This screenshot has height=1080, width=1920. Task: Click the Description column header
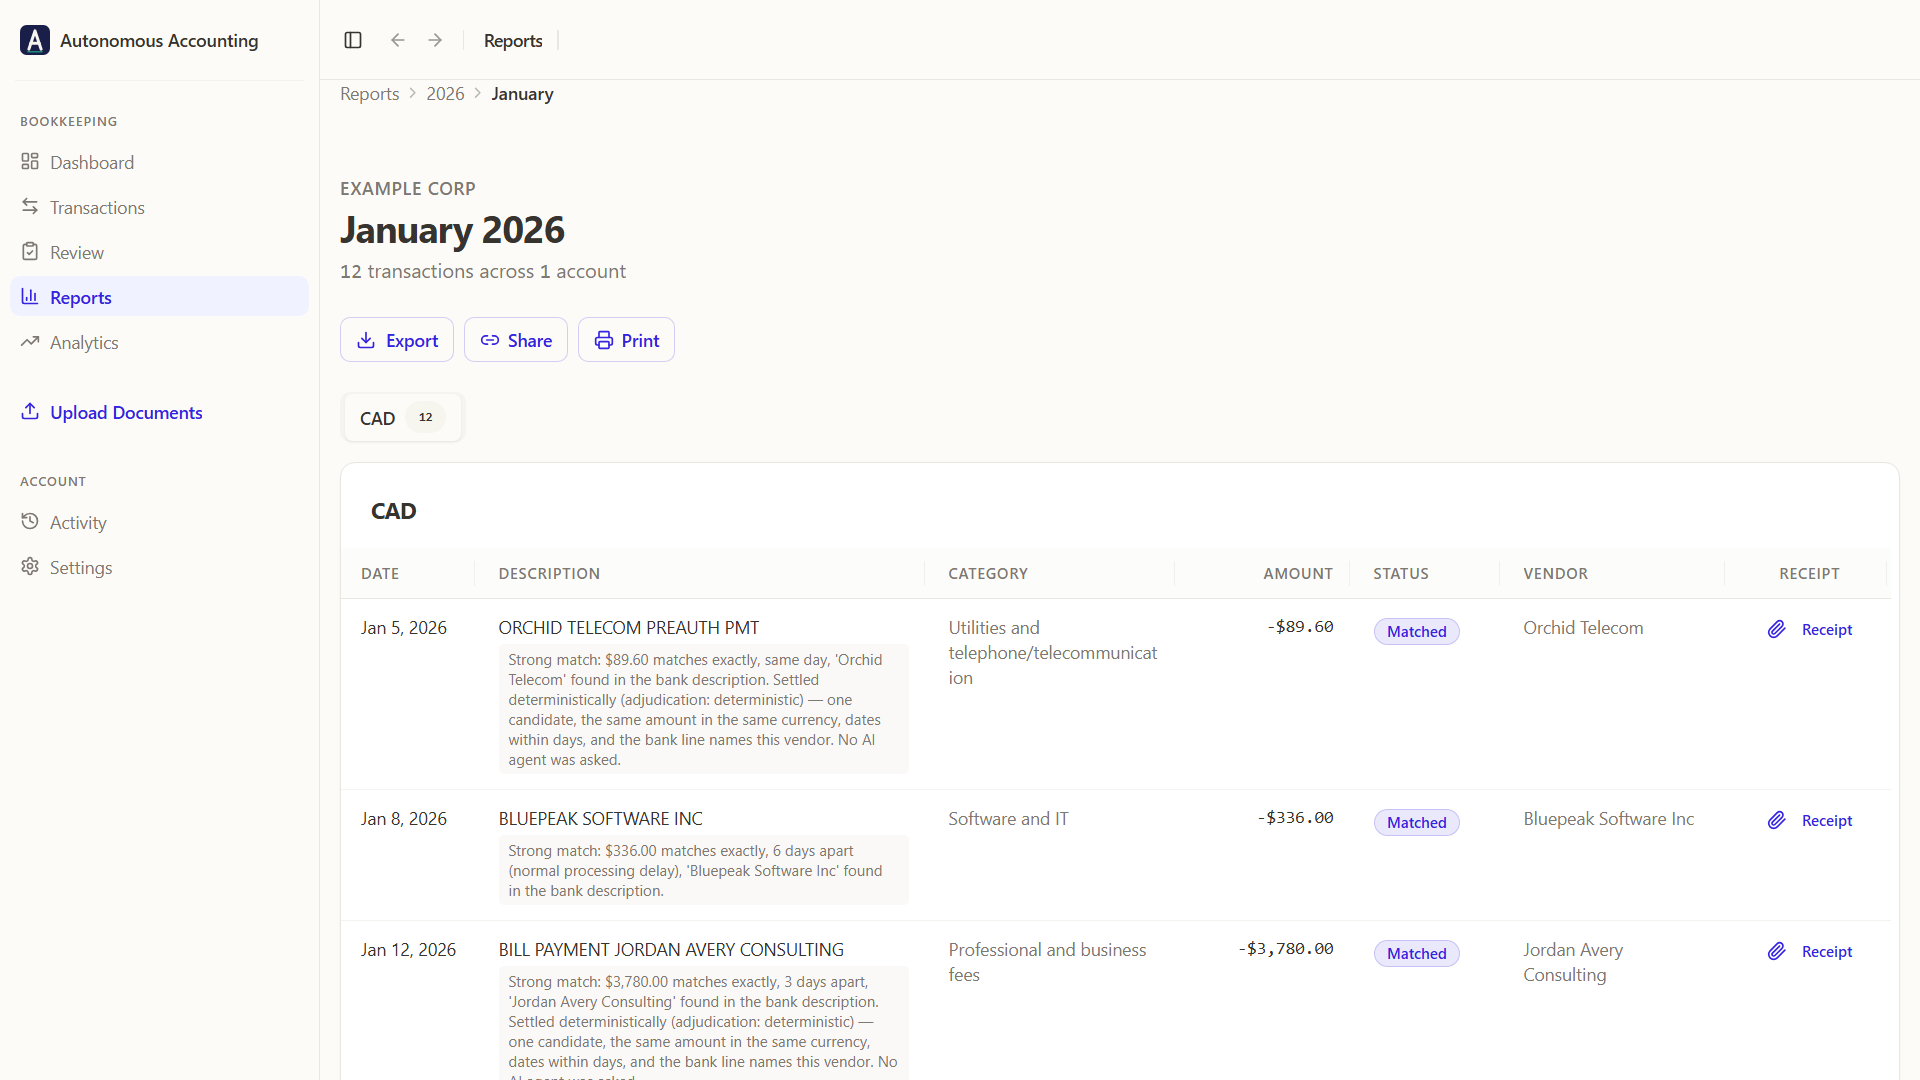coord(549,573)
